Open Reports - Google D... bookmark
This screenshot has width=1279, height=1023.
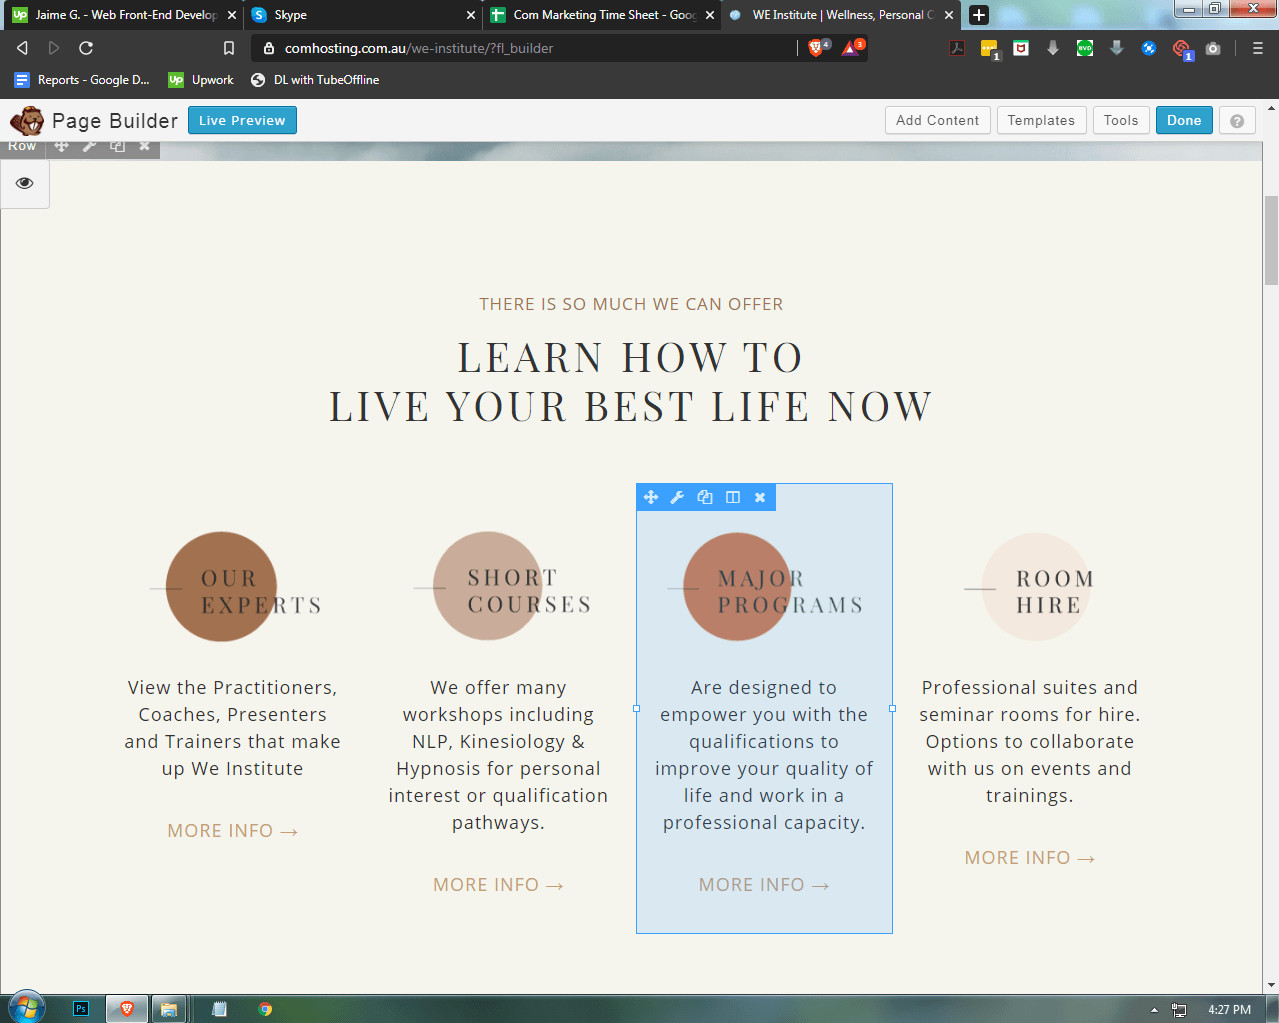(82, 80)
